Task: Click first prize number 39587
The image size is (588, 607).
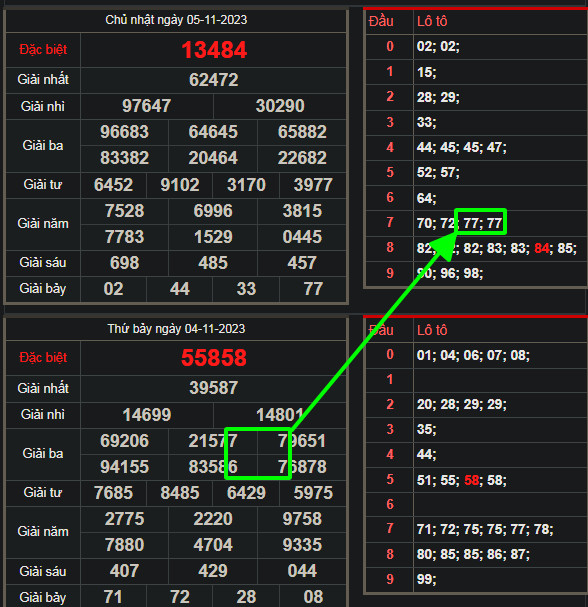Action: pyautogui.click(x=214, y=388)
